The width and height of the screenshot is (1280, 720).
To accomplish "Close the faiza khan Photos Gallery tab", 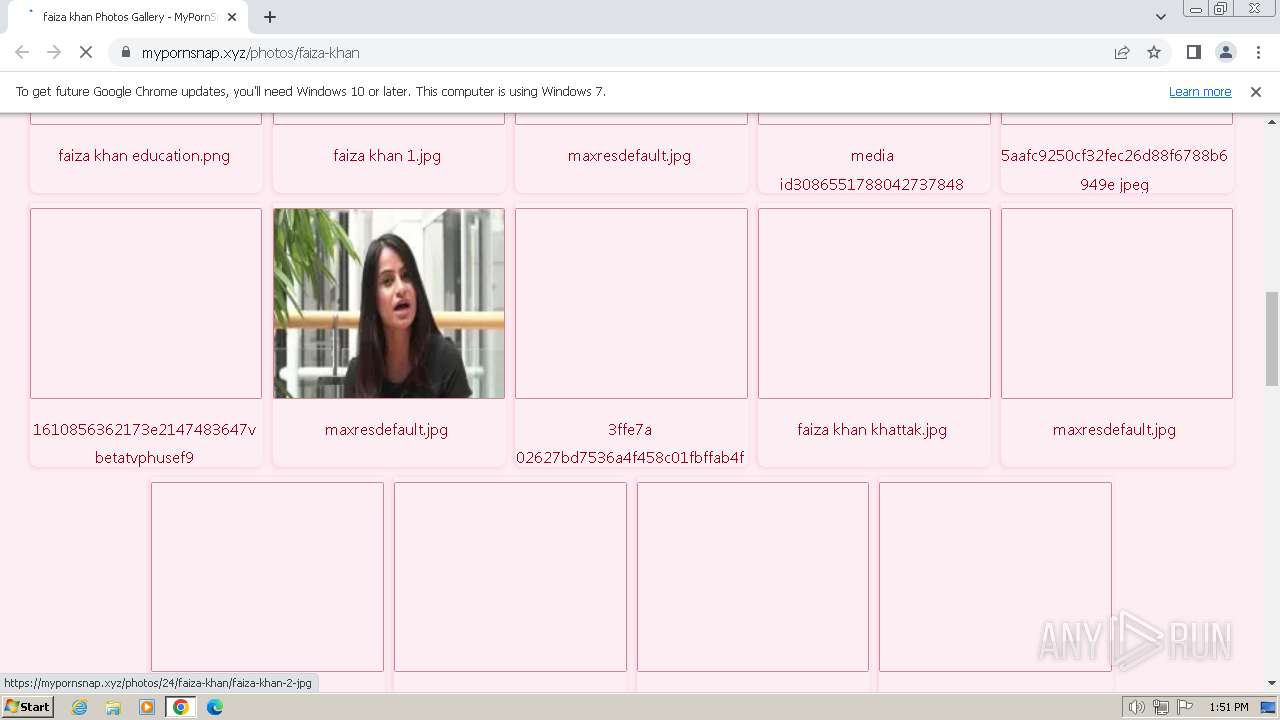I will pos(232,17).
